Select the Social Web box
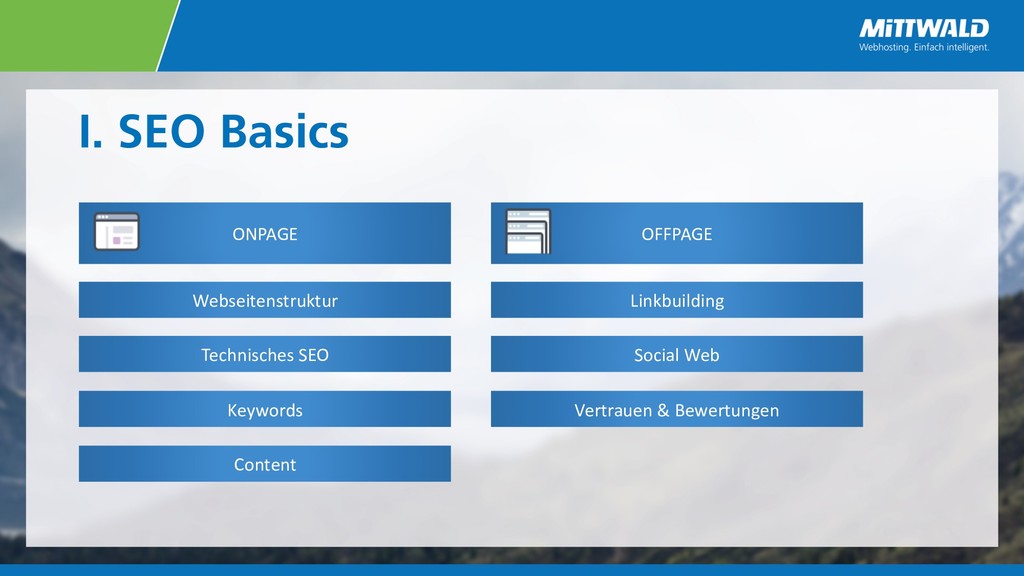This screenshot has height=576, width=1024. (x=677, y=354)
